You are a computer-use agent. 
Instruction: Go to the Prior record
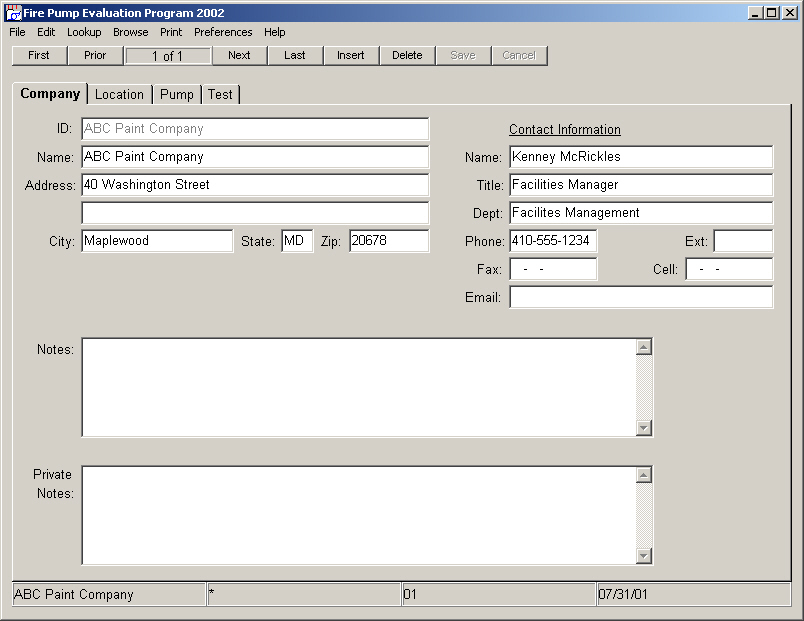tap(95, 55)
